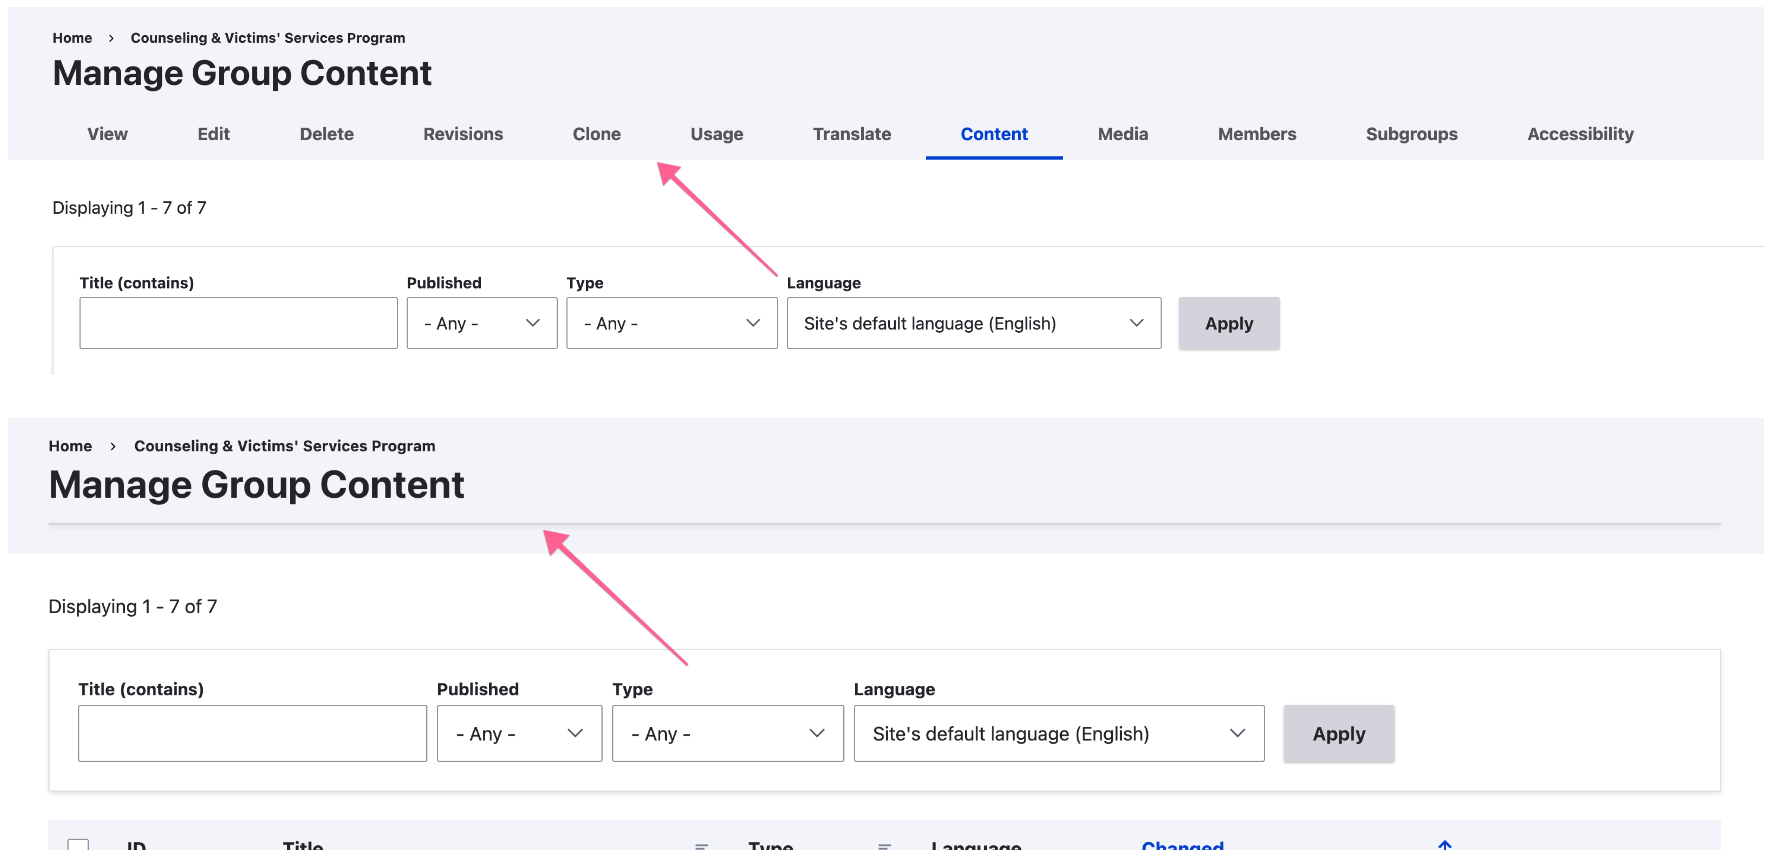Go to the Subgroups tab
The height and width of the screenshot is (862, 1774).
tap(1411, 134)
